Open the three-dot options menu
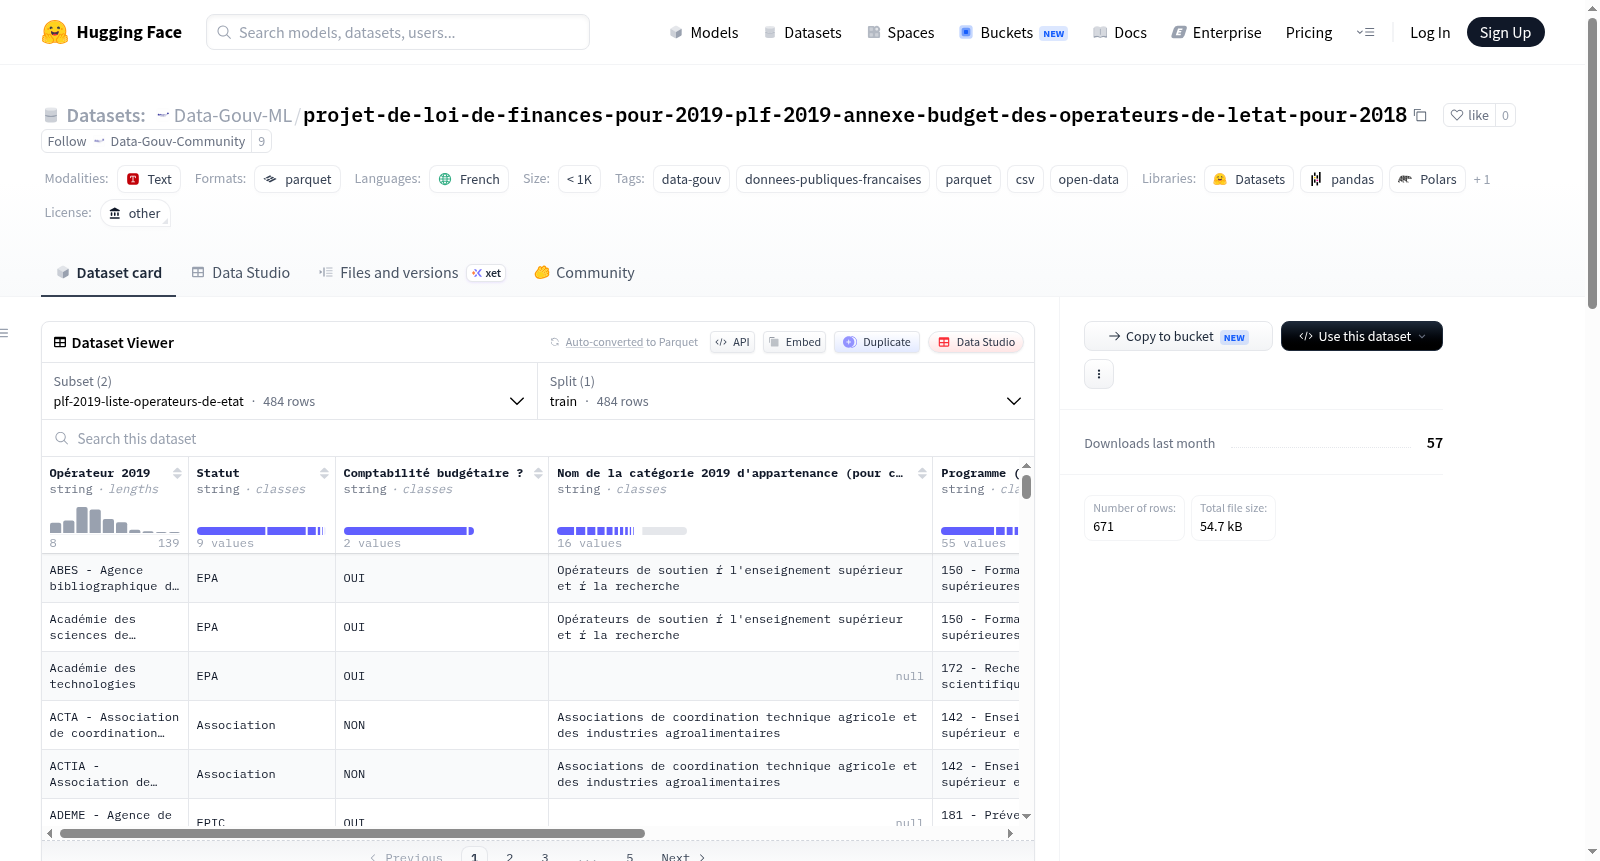Screen dimensions: 1600x861 coord(1099,374)
